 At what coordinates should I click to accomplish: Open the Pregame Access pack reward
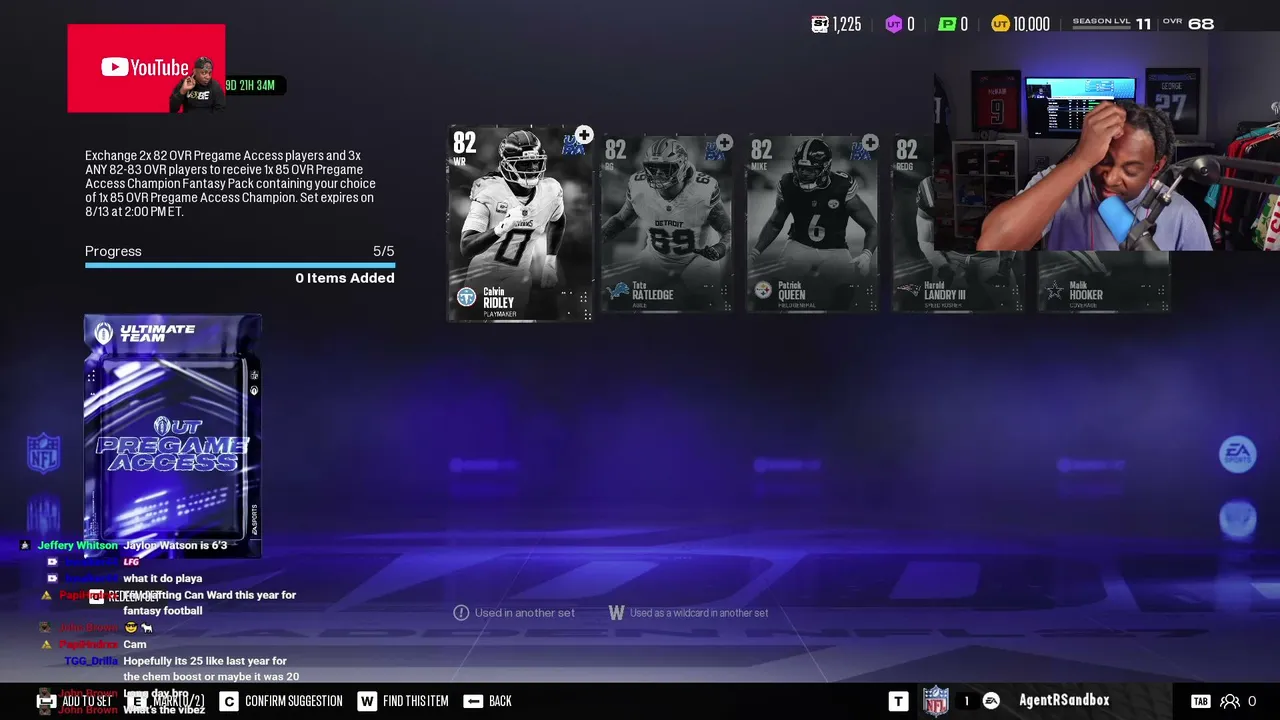[172, 435]
